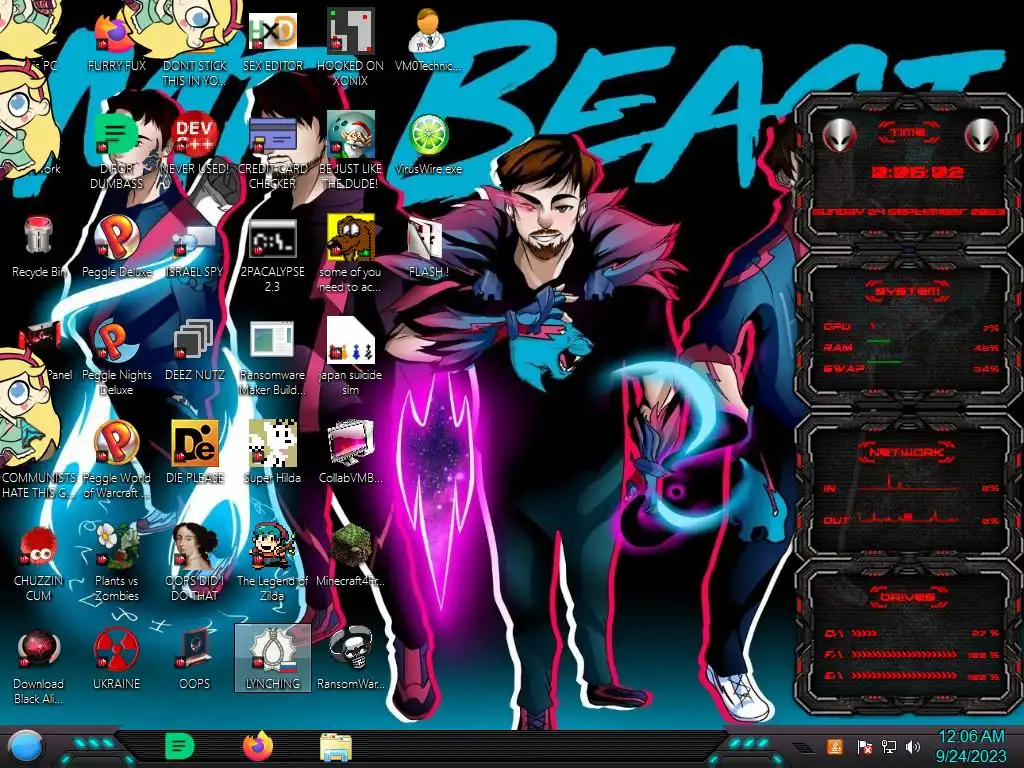This screenshot has height=768, width=1024.
Task: Open the dog icon labeled some of you need to ac...
Action: (350, 255)
